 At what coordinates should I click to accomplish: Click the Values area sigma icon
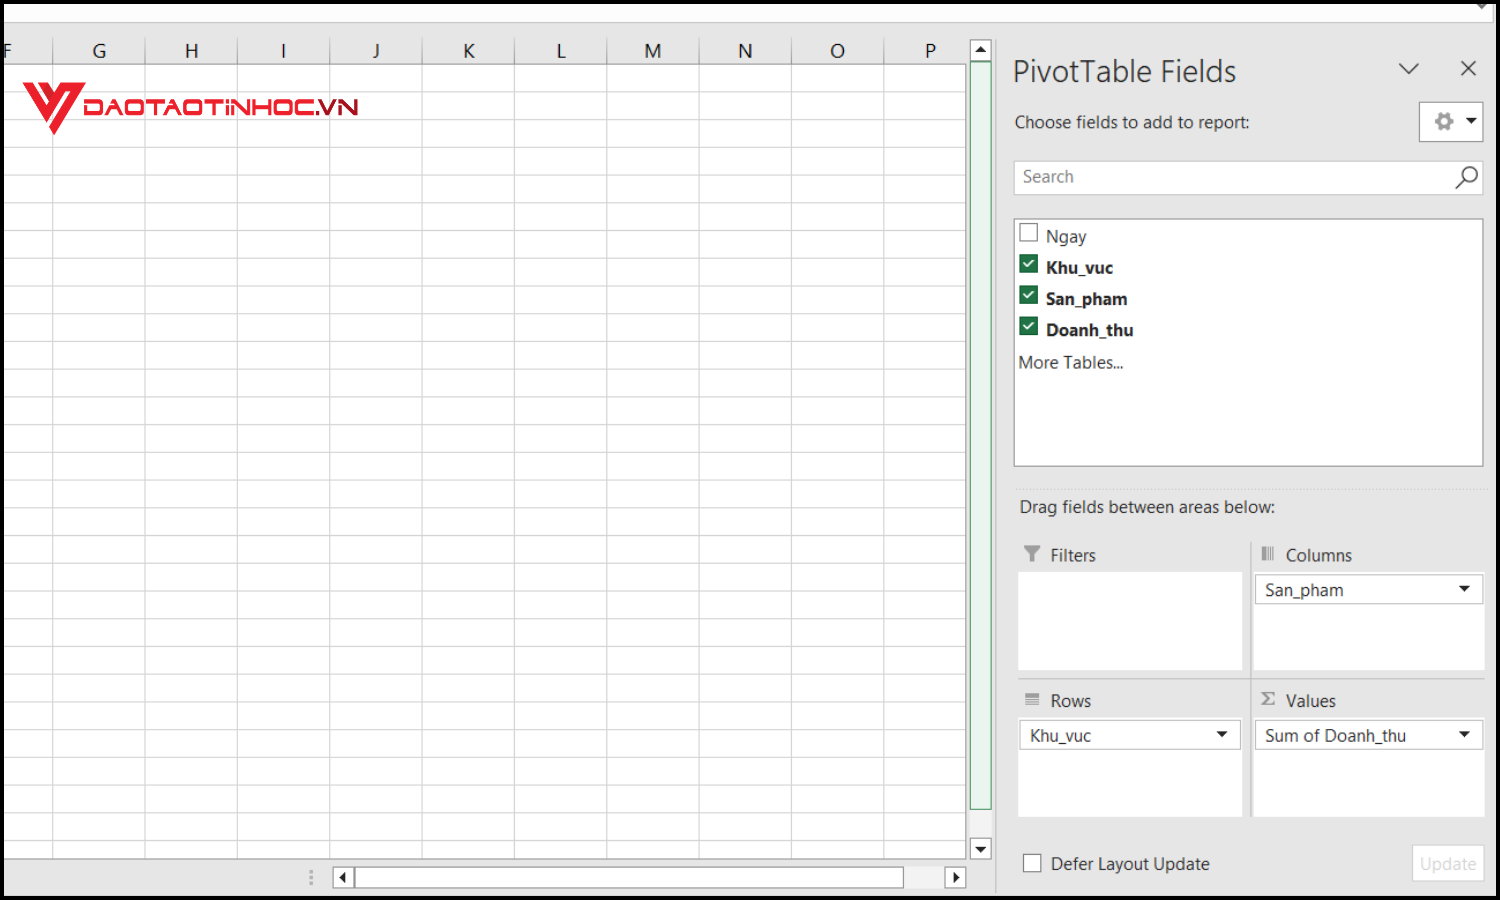click(x=1267, y=699)
